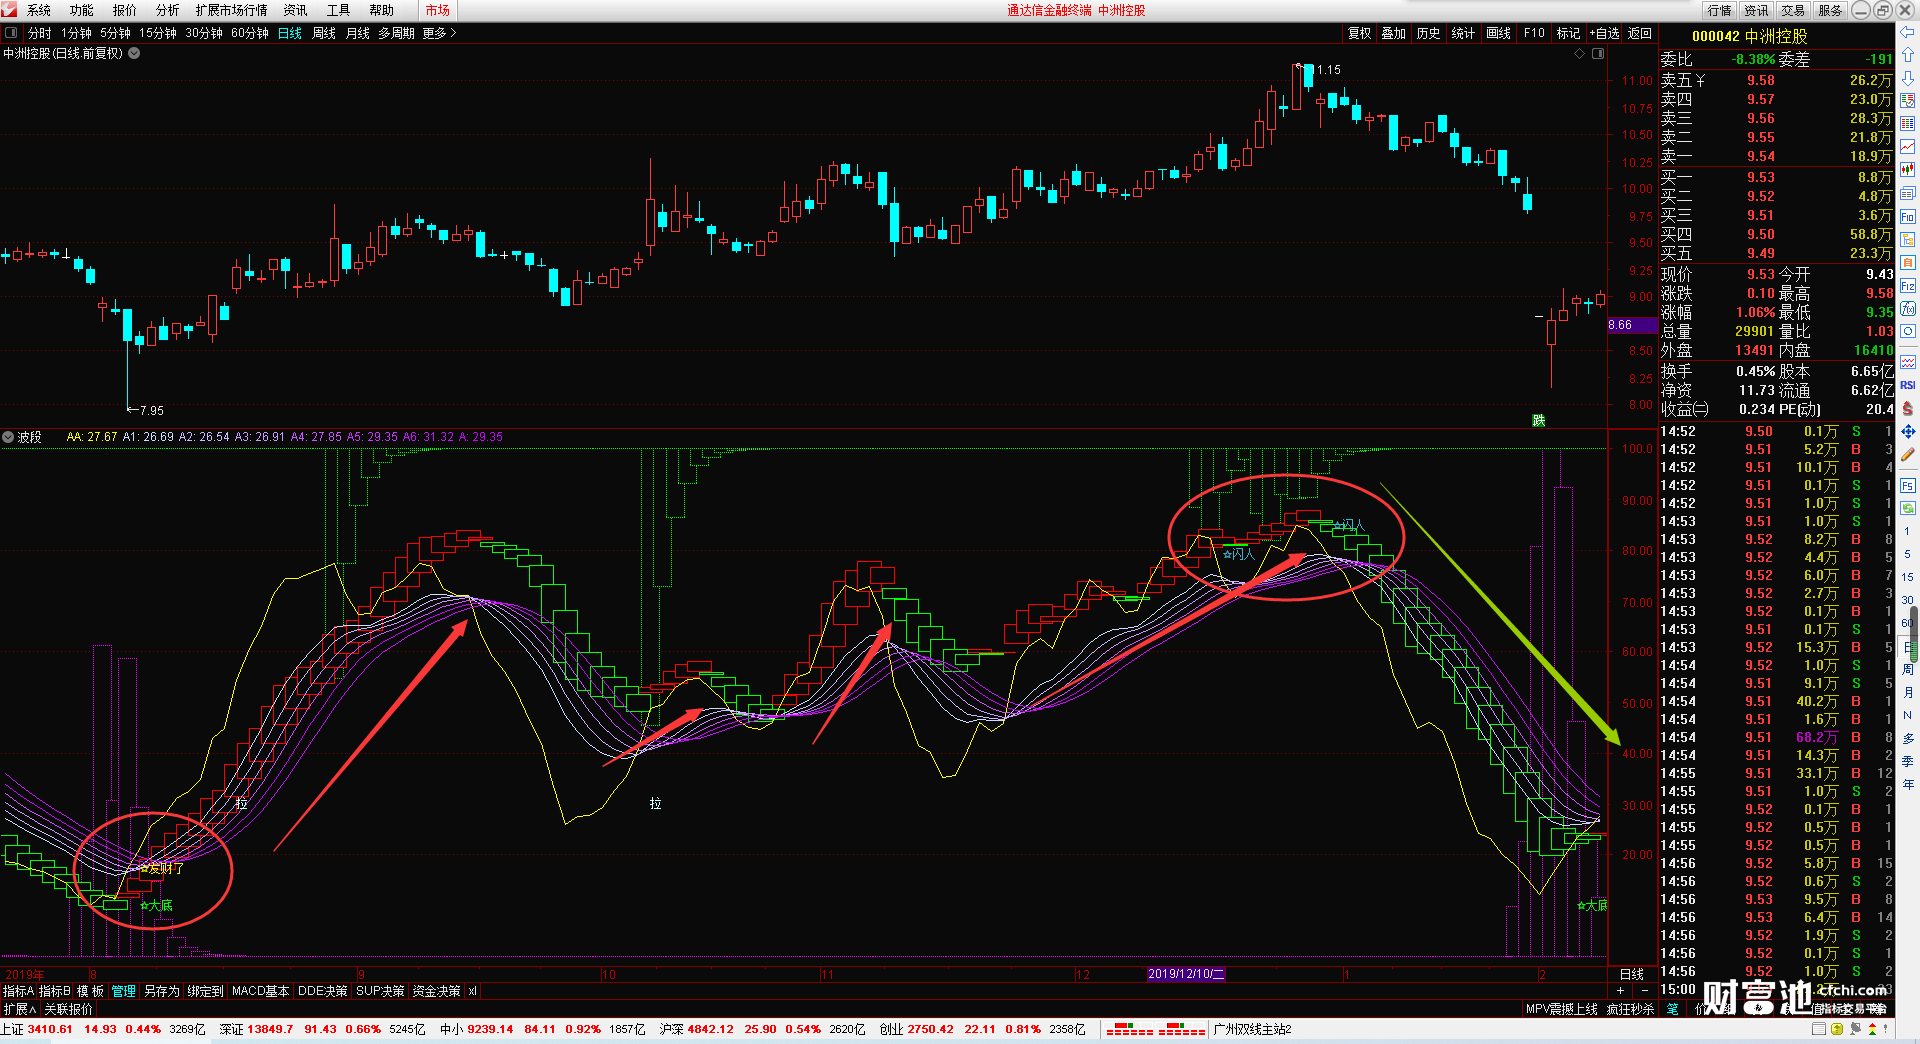1920x1044 pixels.
Task: Expand the 指标A indicator list
Action: coord(18,991)
